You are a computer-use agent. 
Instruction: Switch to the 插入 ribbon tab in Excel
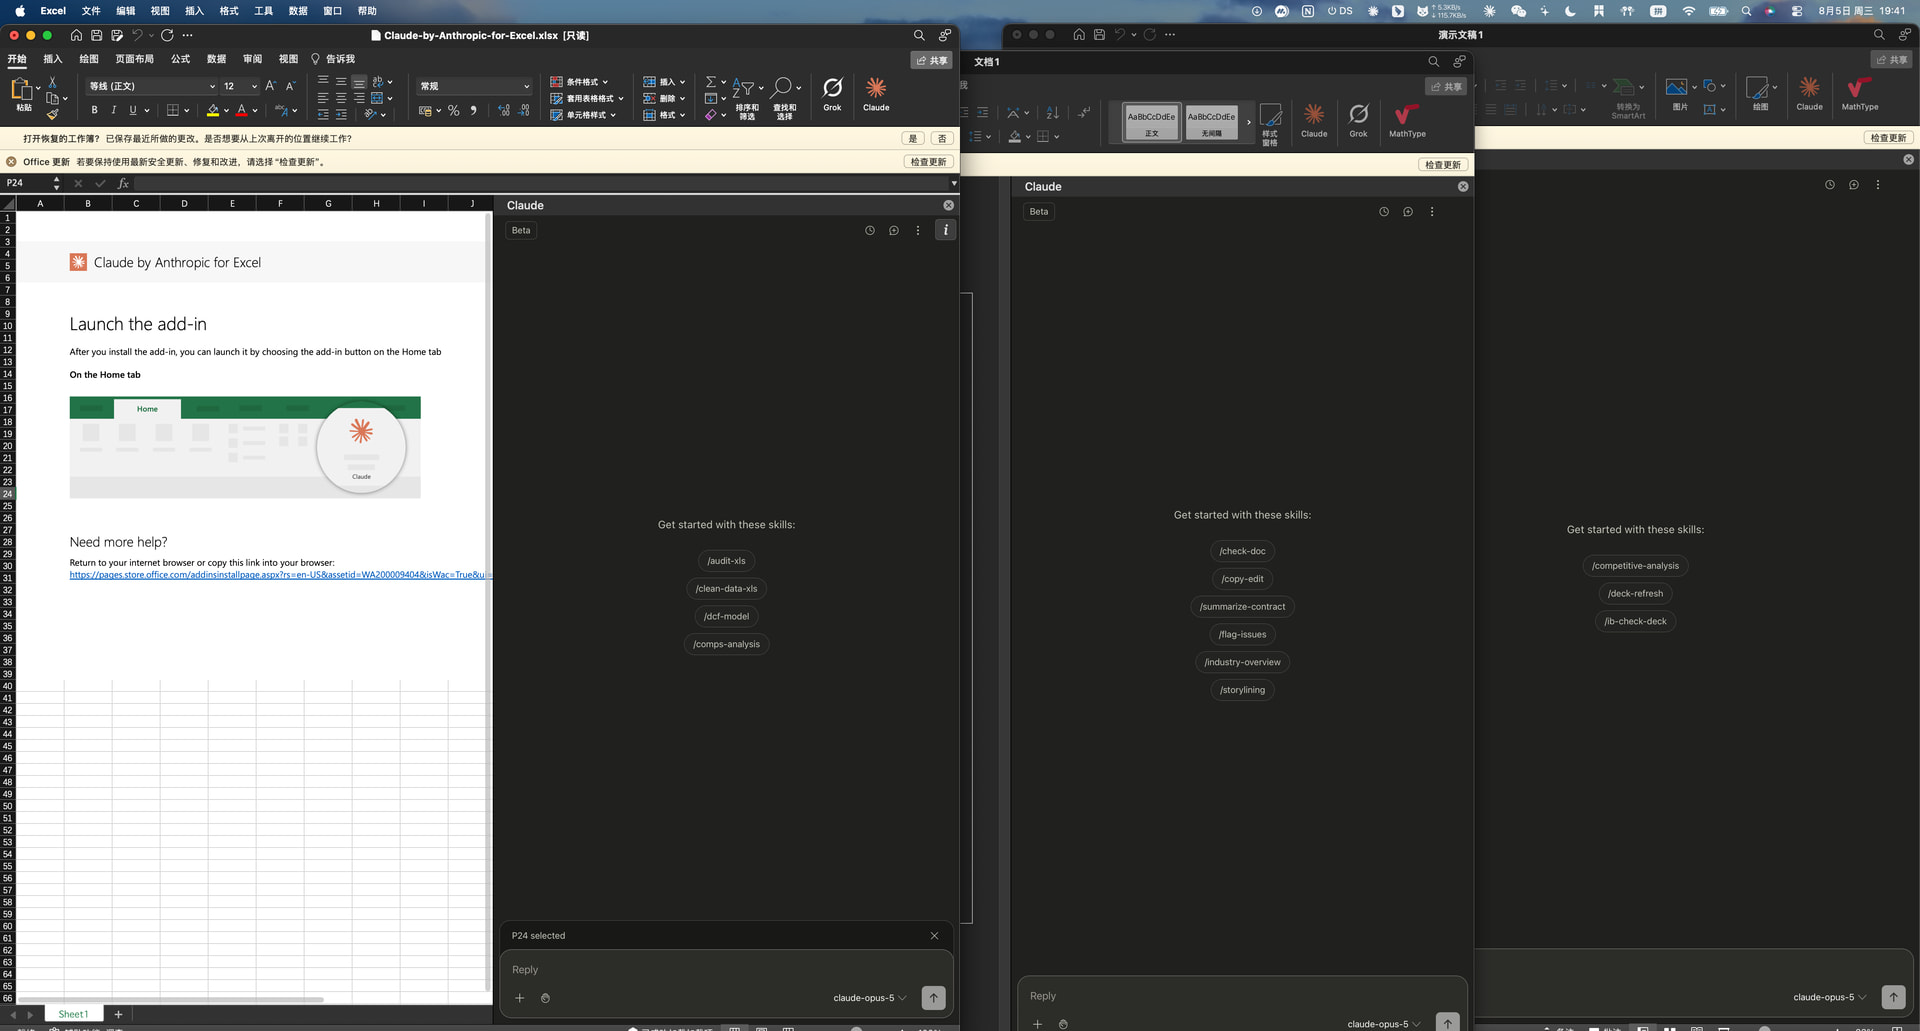[x=53, y=59]
